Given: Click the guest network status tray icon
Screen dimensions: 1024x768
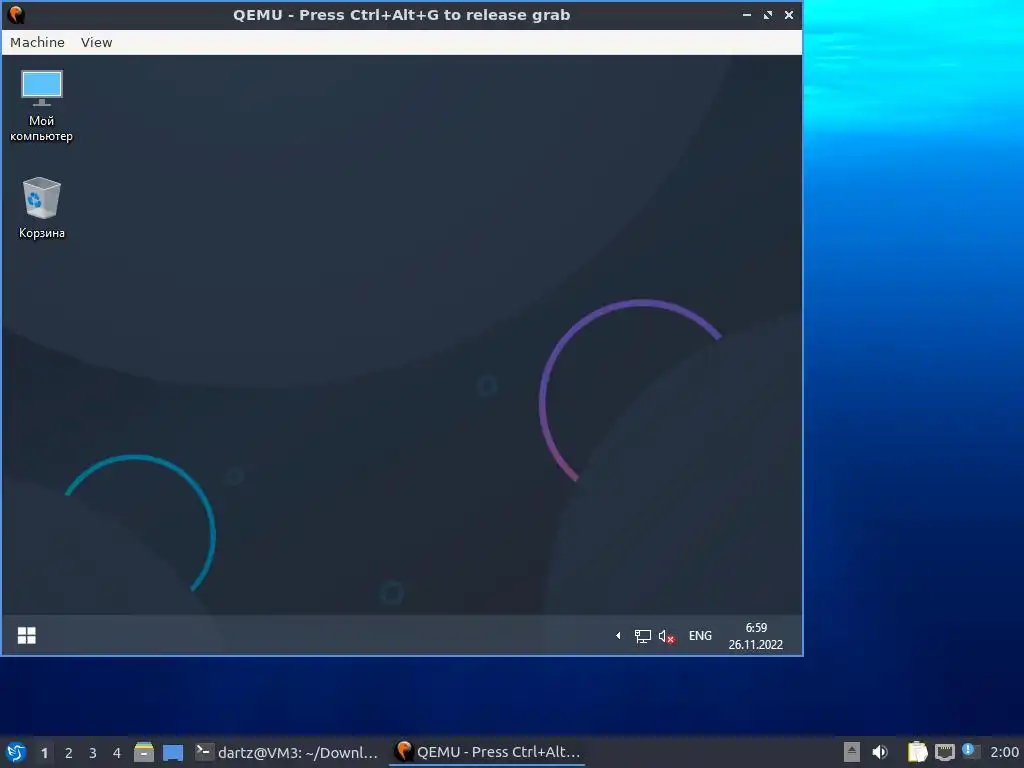Looking at the screenshot, I should pos(643,636).
